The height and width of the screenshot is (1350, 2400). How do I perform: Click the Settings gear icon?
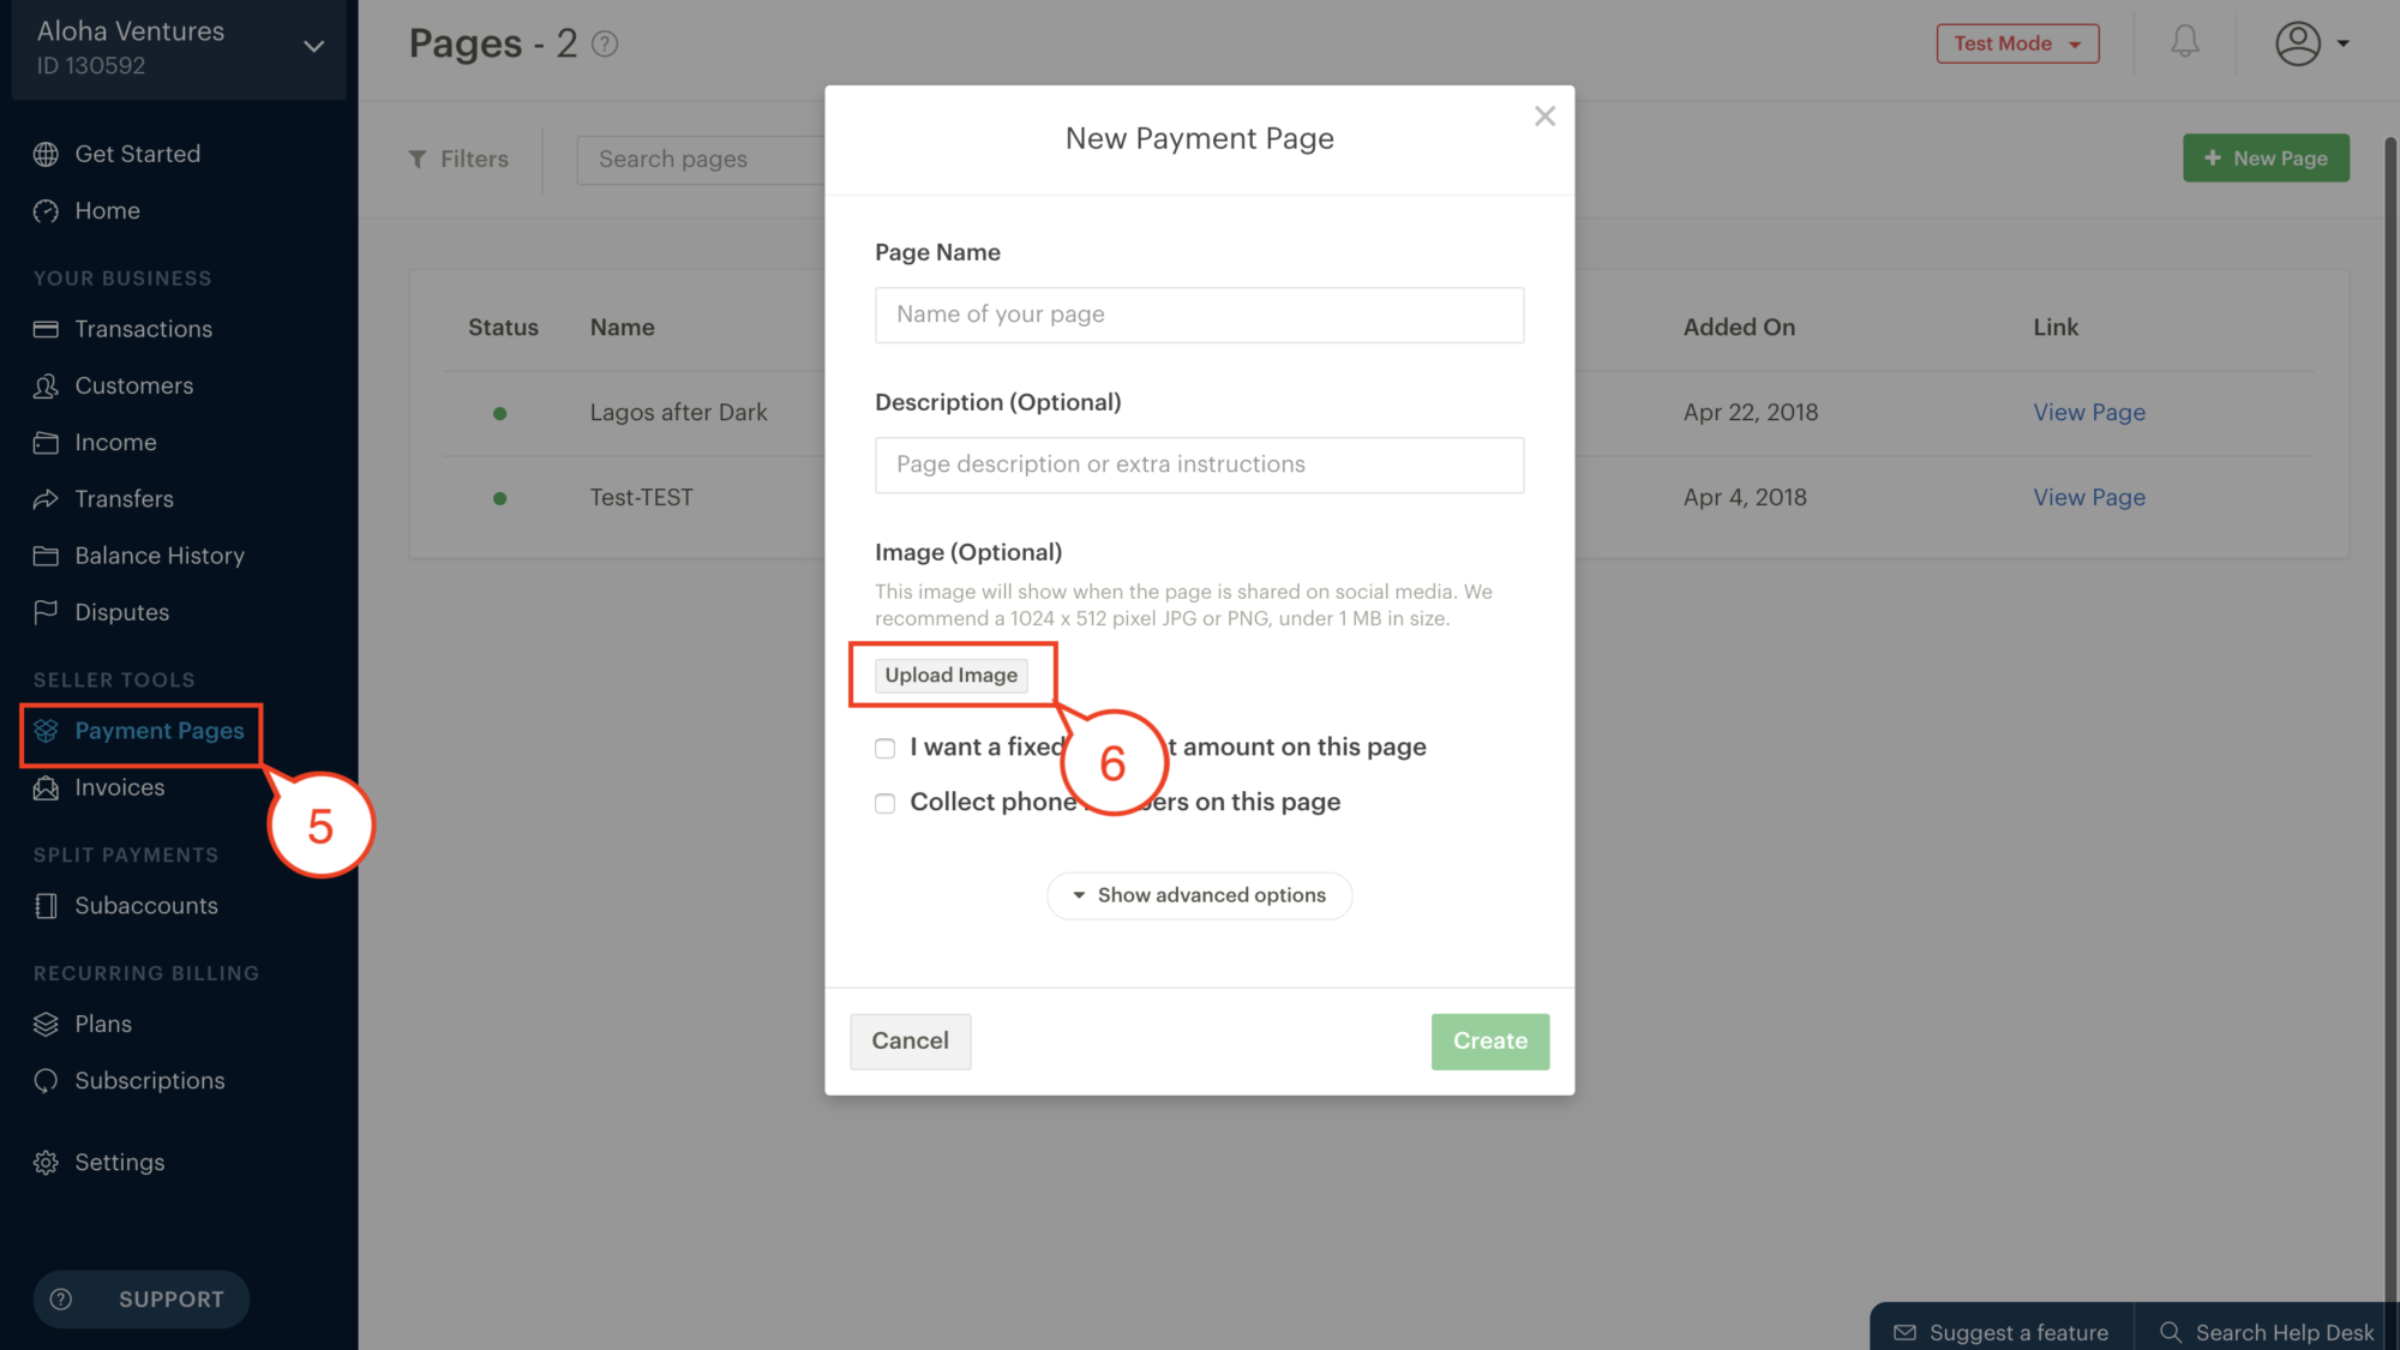tap(46, 1162)
